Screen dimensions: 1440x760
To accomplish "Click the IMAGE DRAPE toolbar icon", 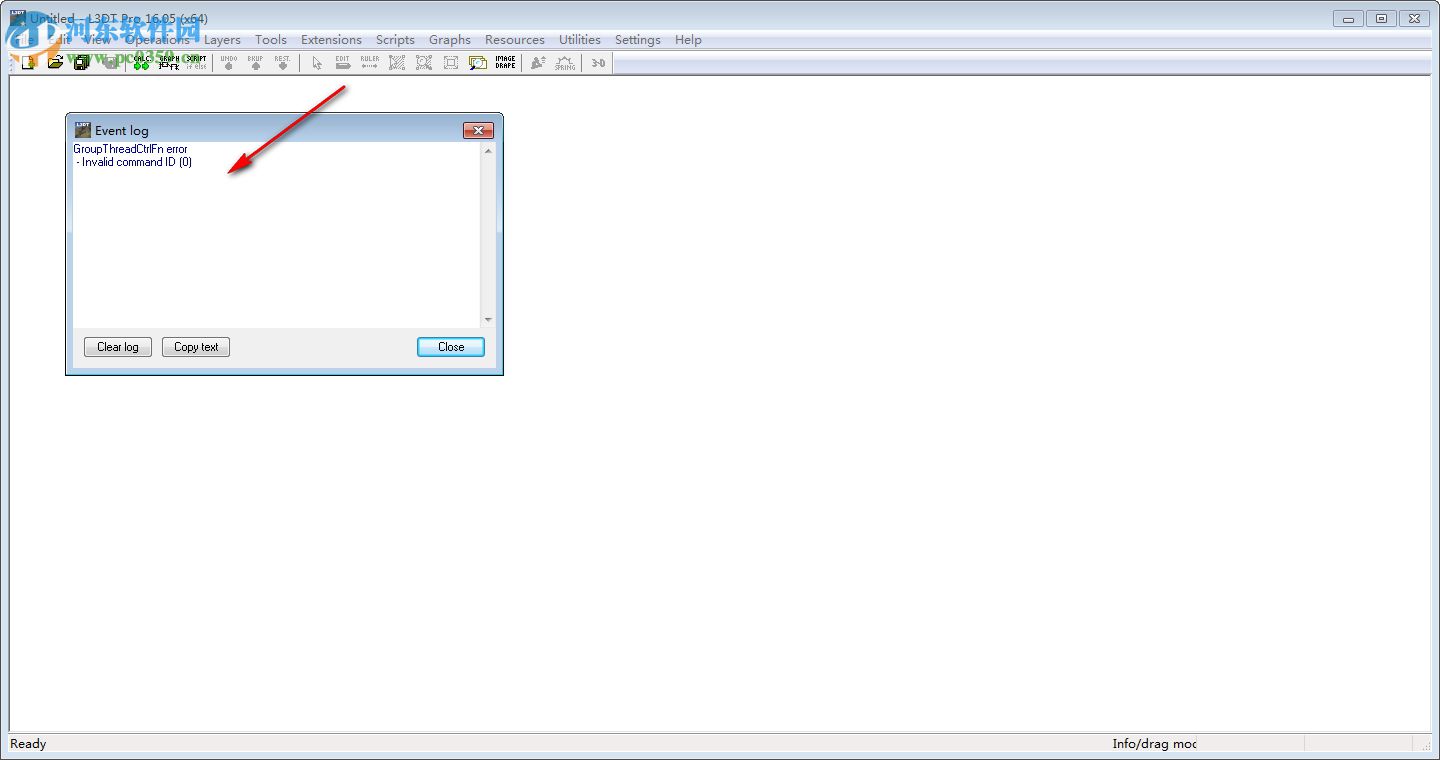I will [505, 62].
